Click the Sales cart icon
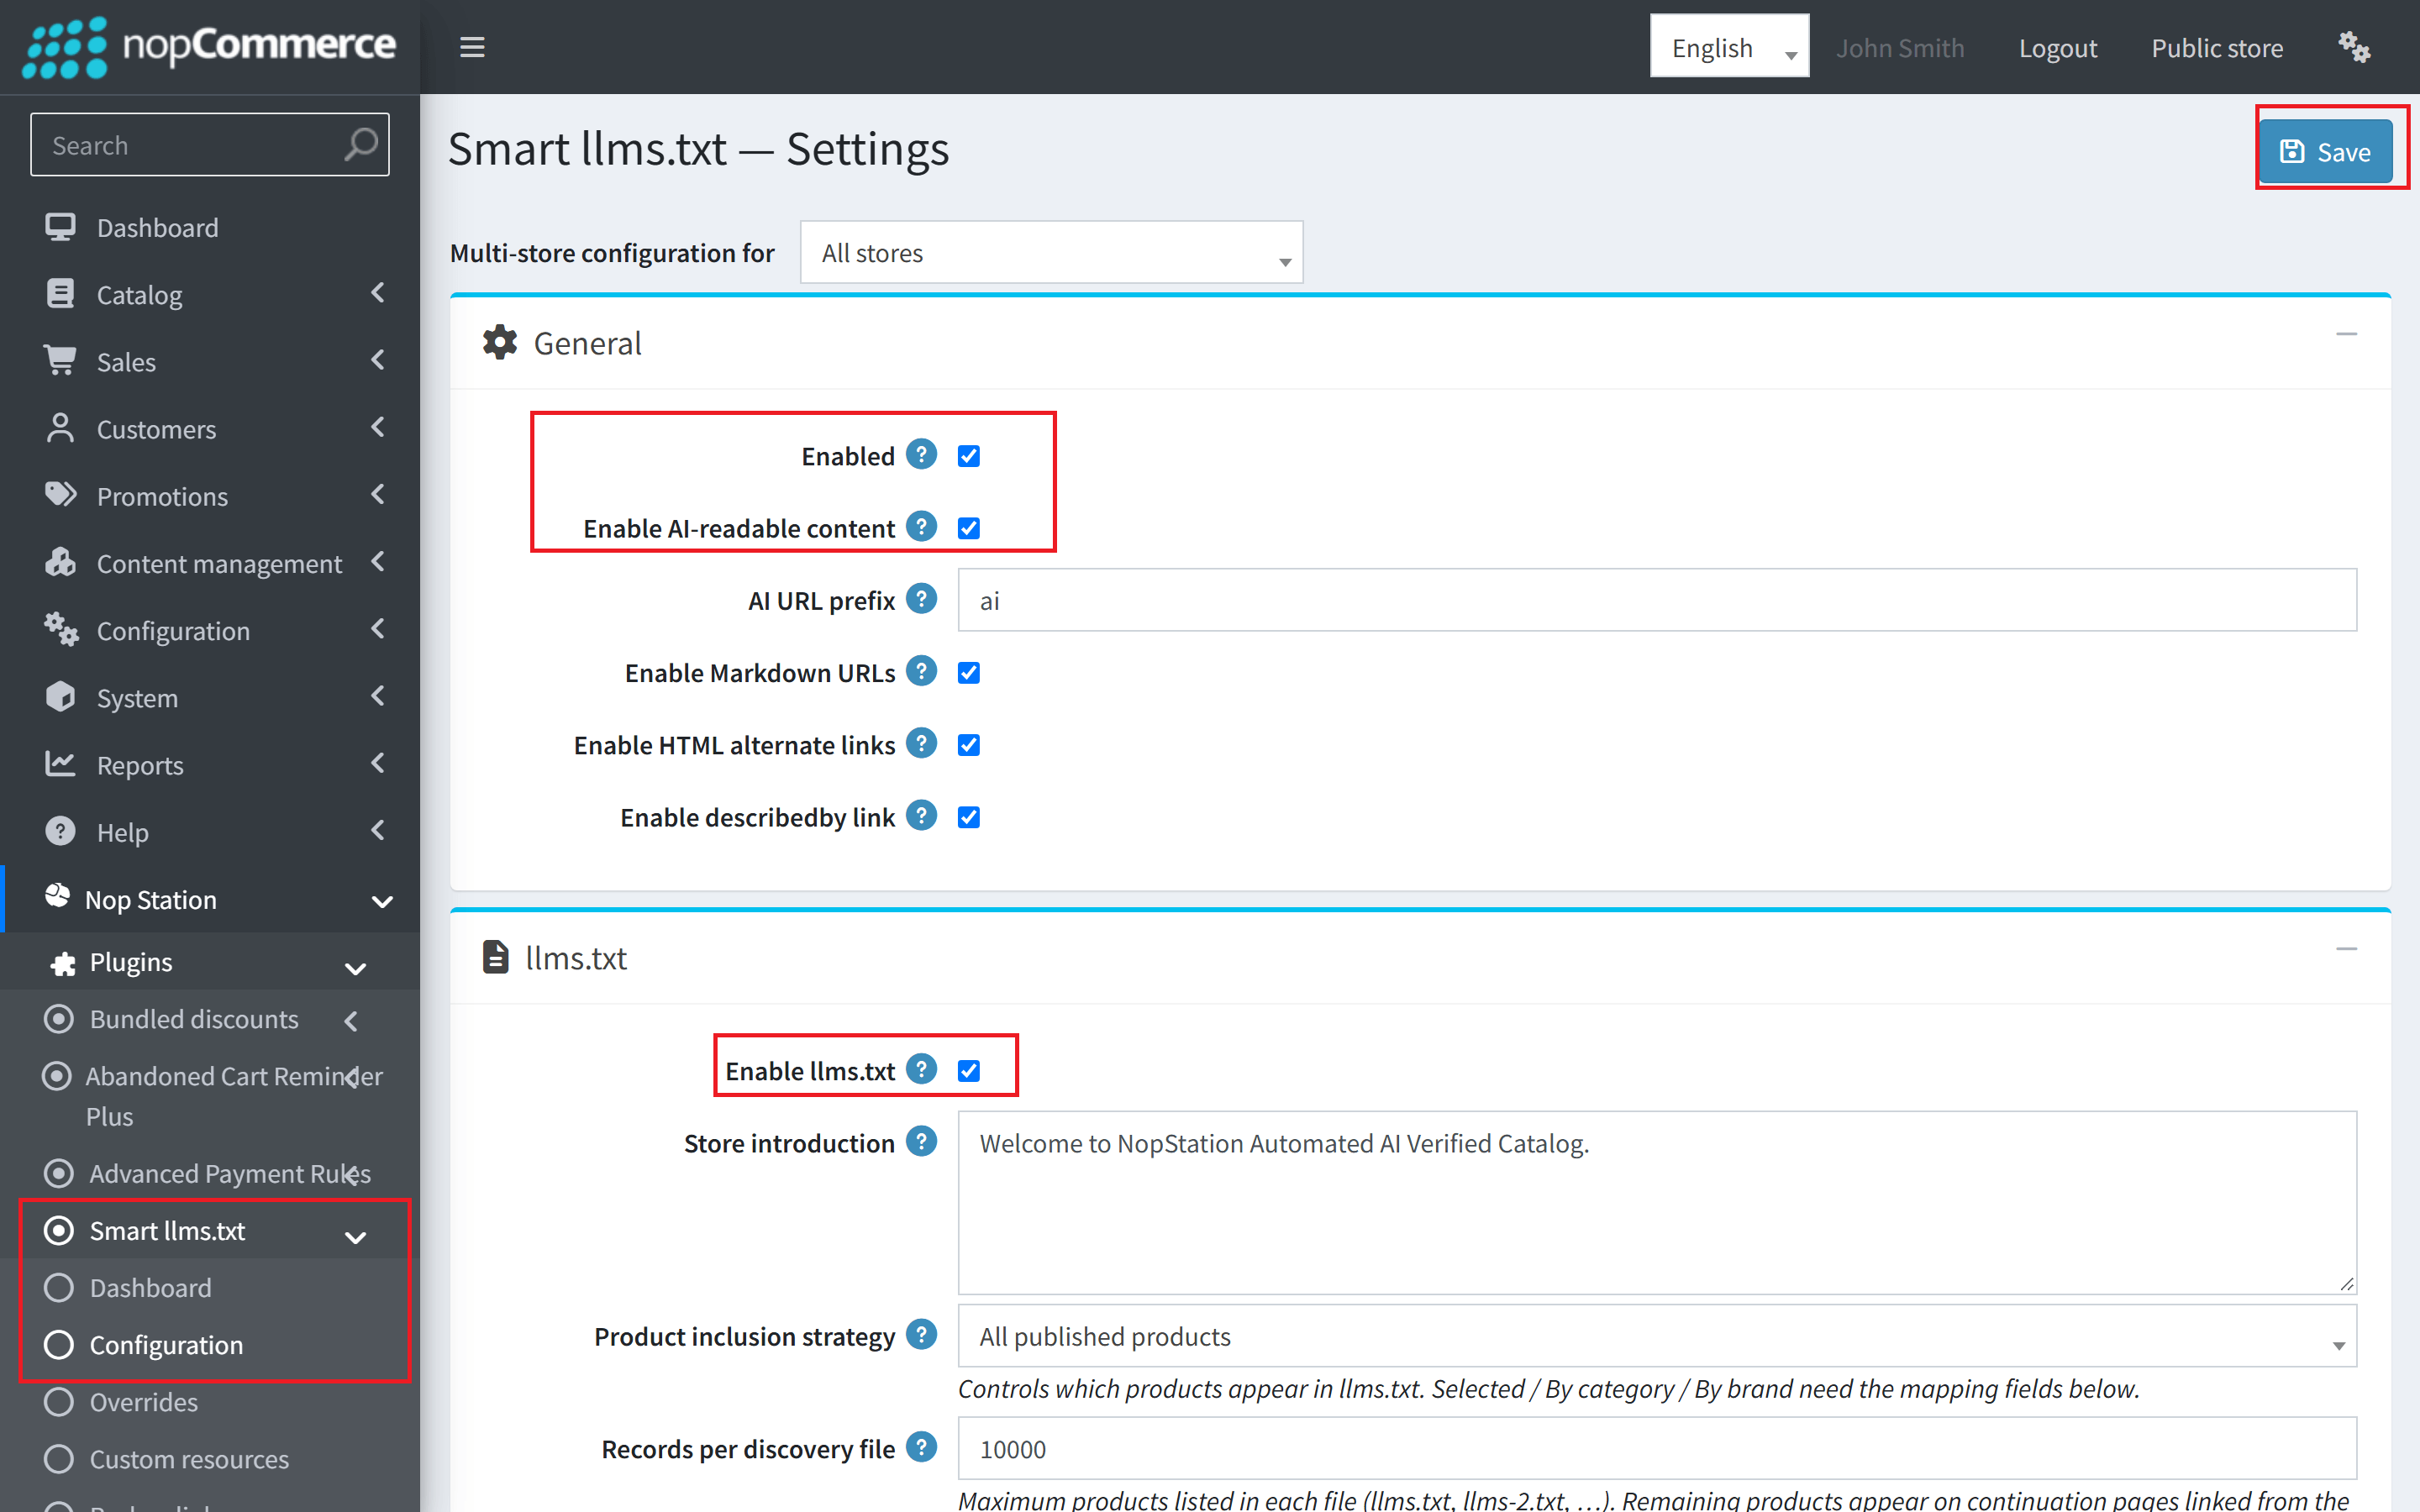Viewport: 2420px width, 1512px height. click(x=60, y=361)
